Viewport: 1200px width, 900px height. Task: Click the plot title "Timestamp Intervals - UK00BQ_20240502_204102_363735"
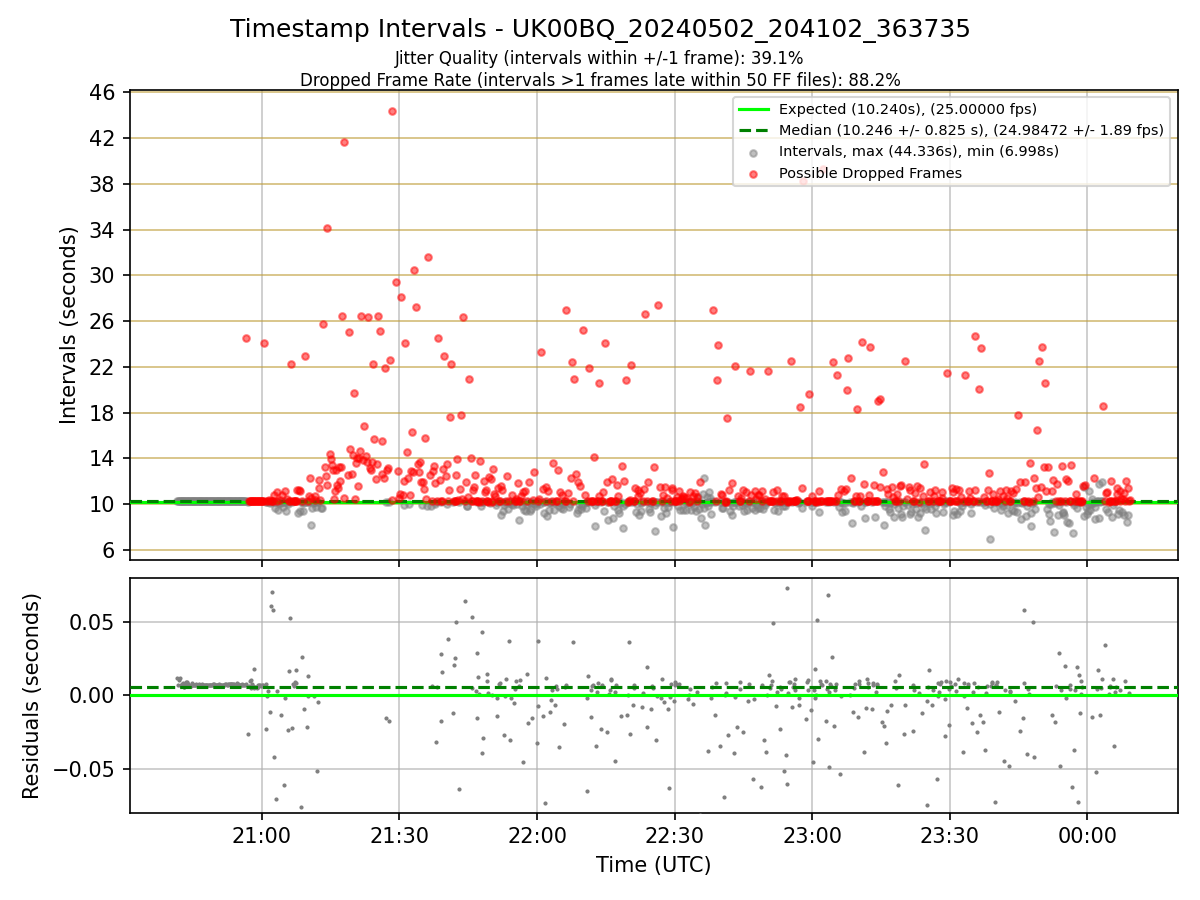(600, 29)
